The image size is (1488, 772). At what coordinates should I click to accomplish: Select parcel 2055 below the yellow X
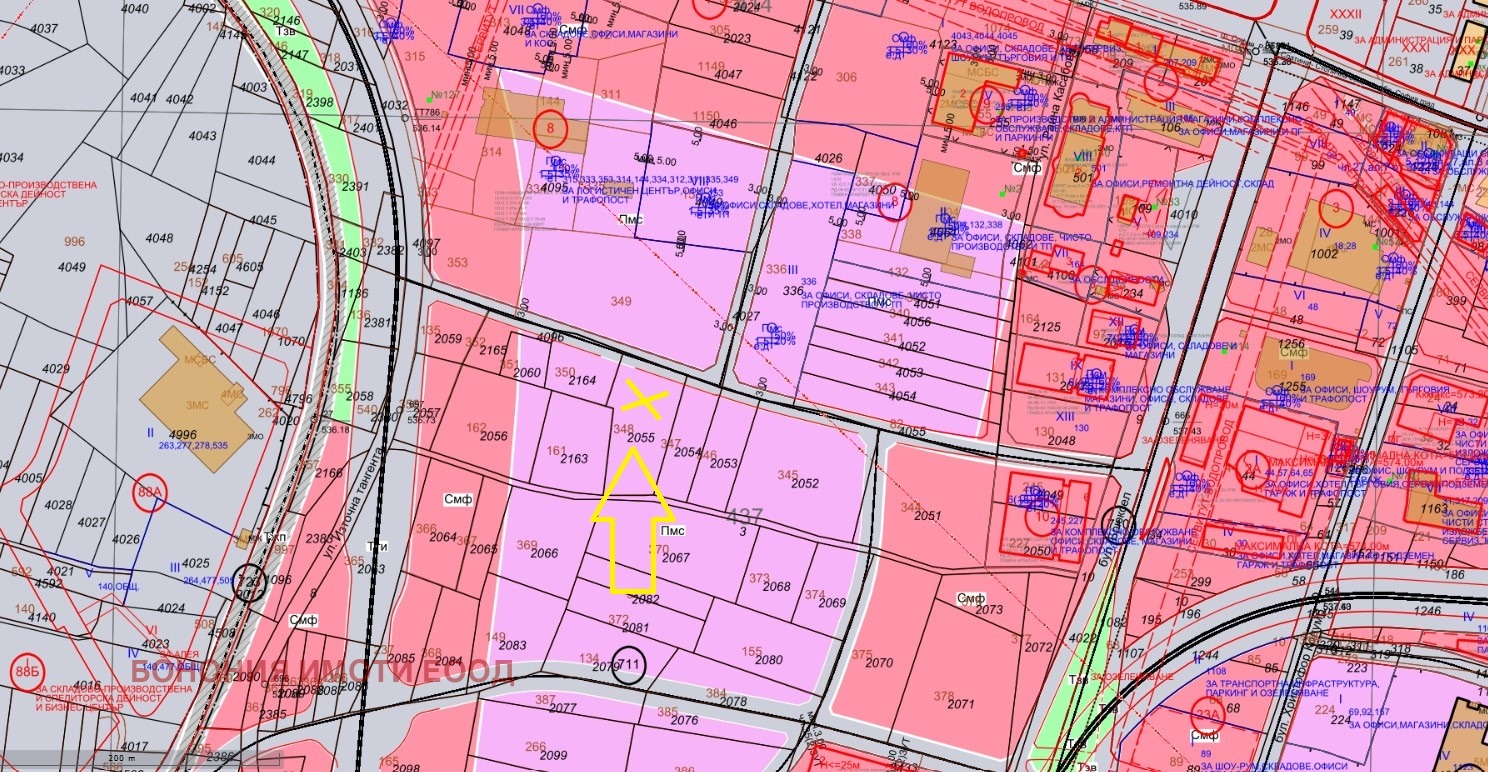pos(640,438)
